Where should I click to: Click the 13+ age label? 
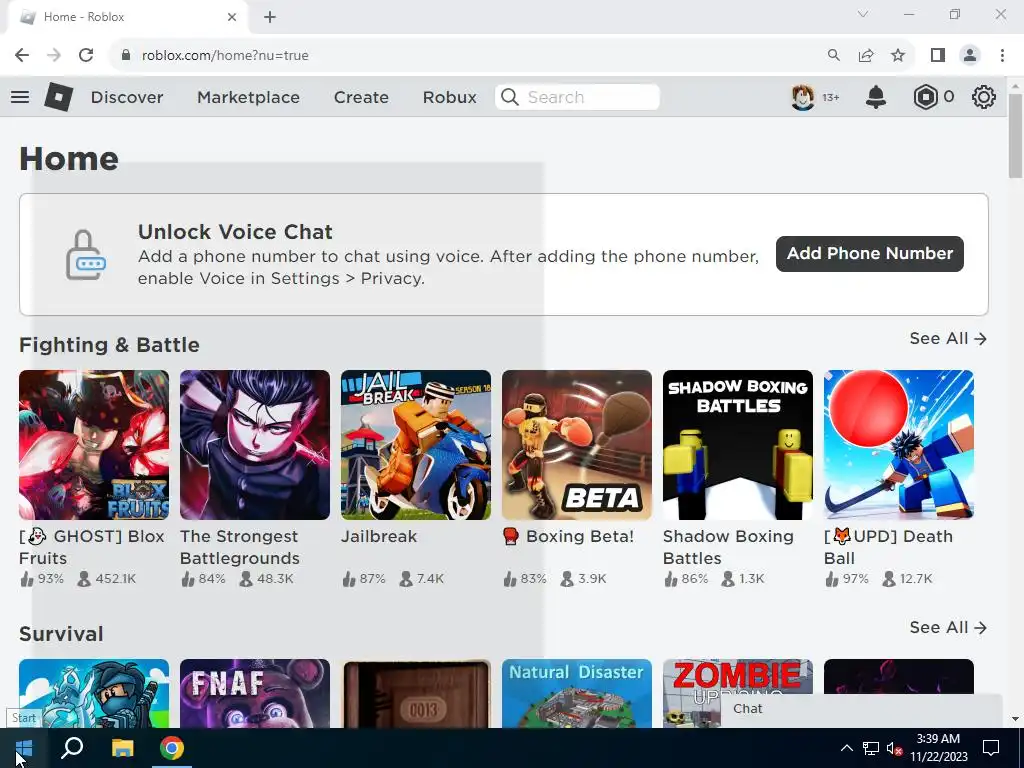click(x=831, y=97)
